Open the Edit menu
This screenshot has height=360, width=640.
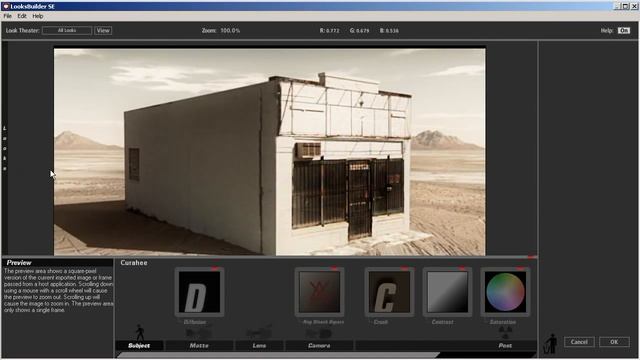click(22, 16)
